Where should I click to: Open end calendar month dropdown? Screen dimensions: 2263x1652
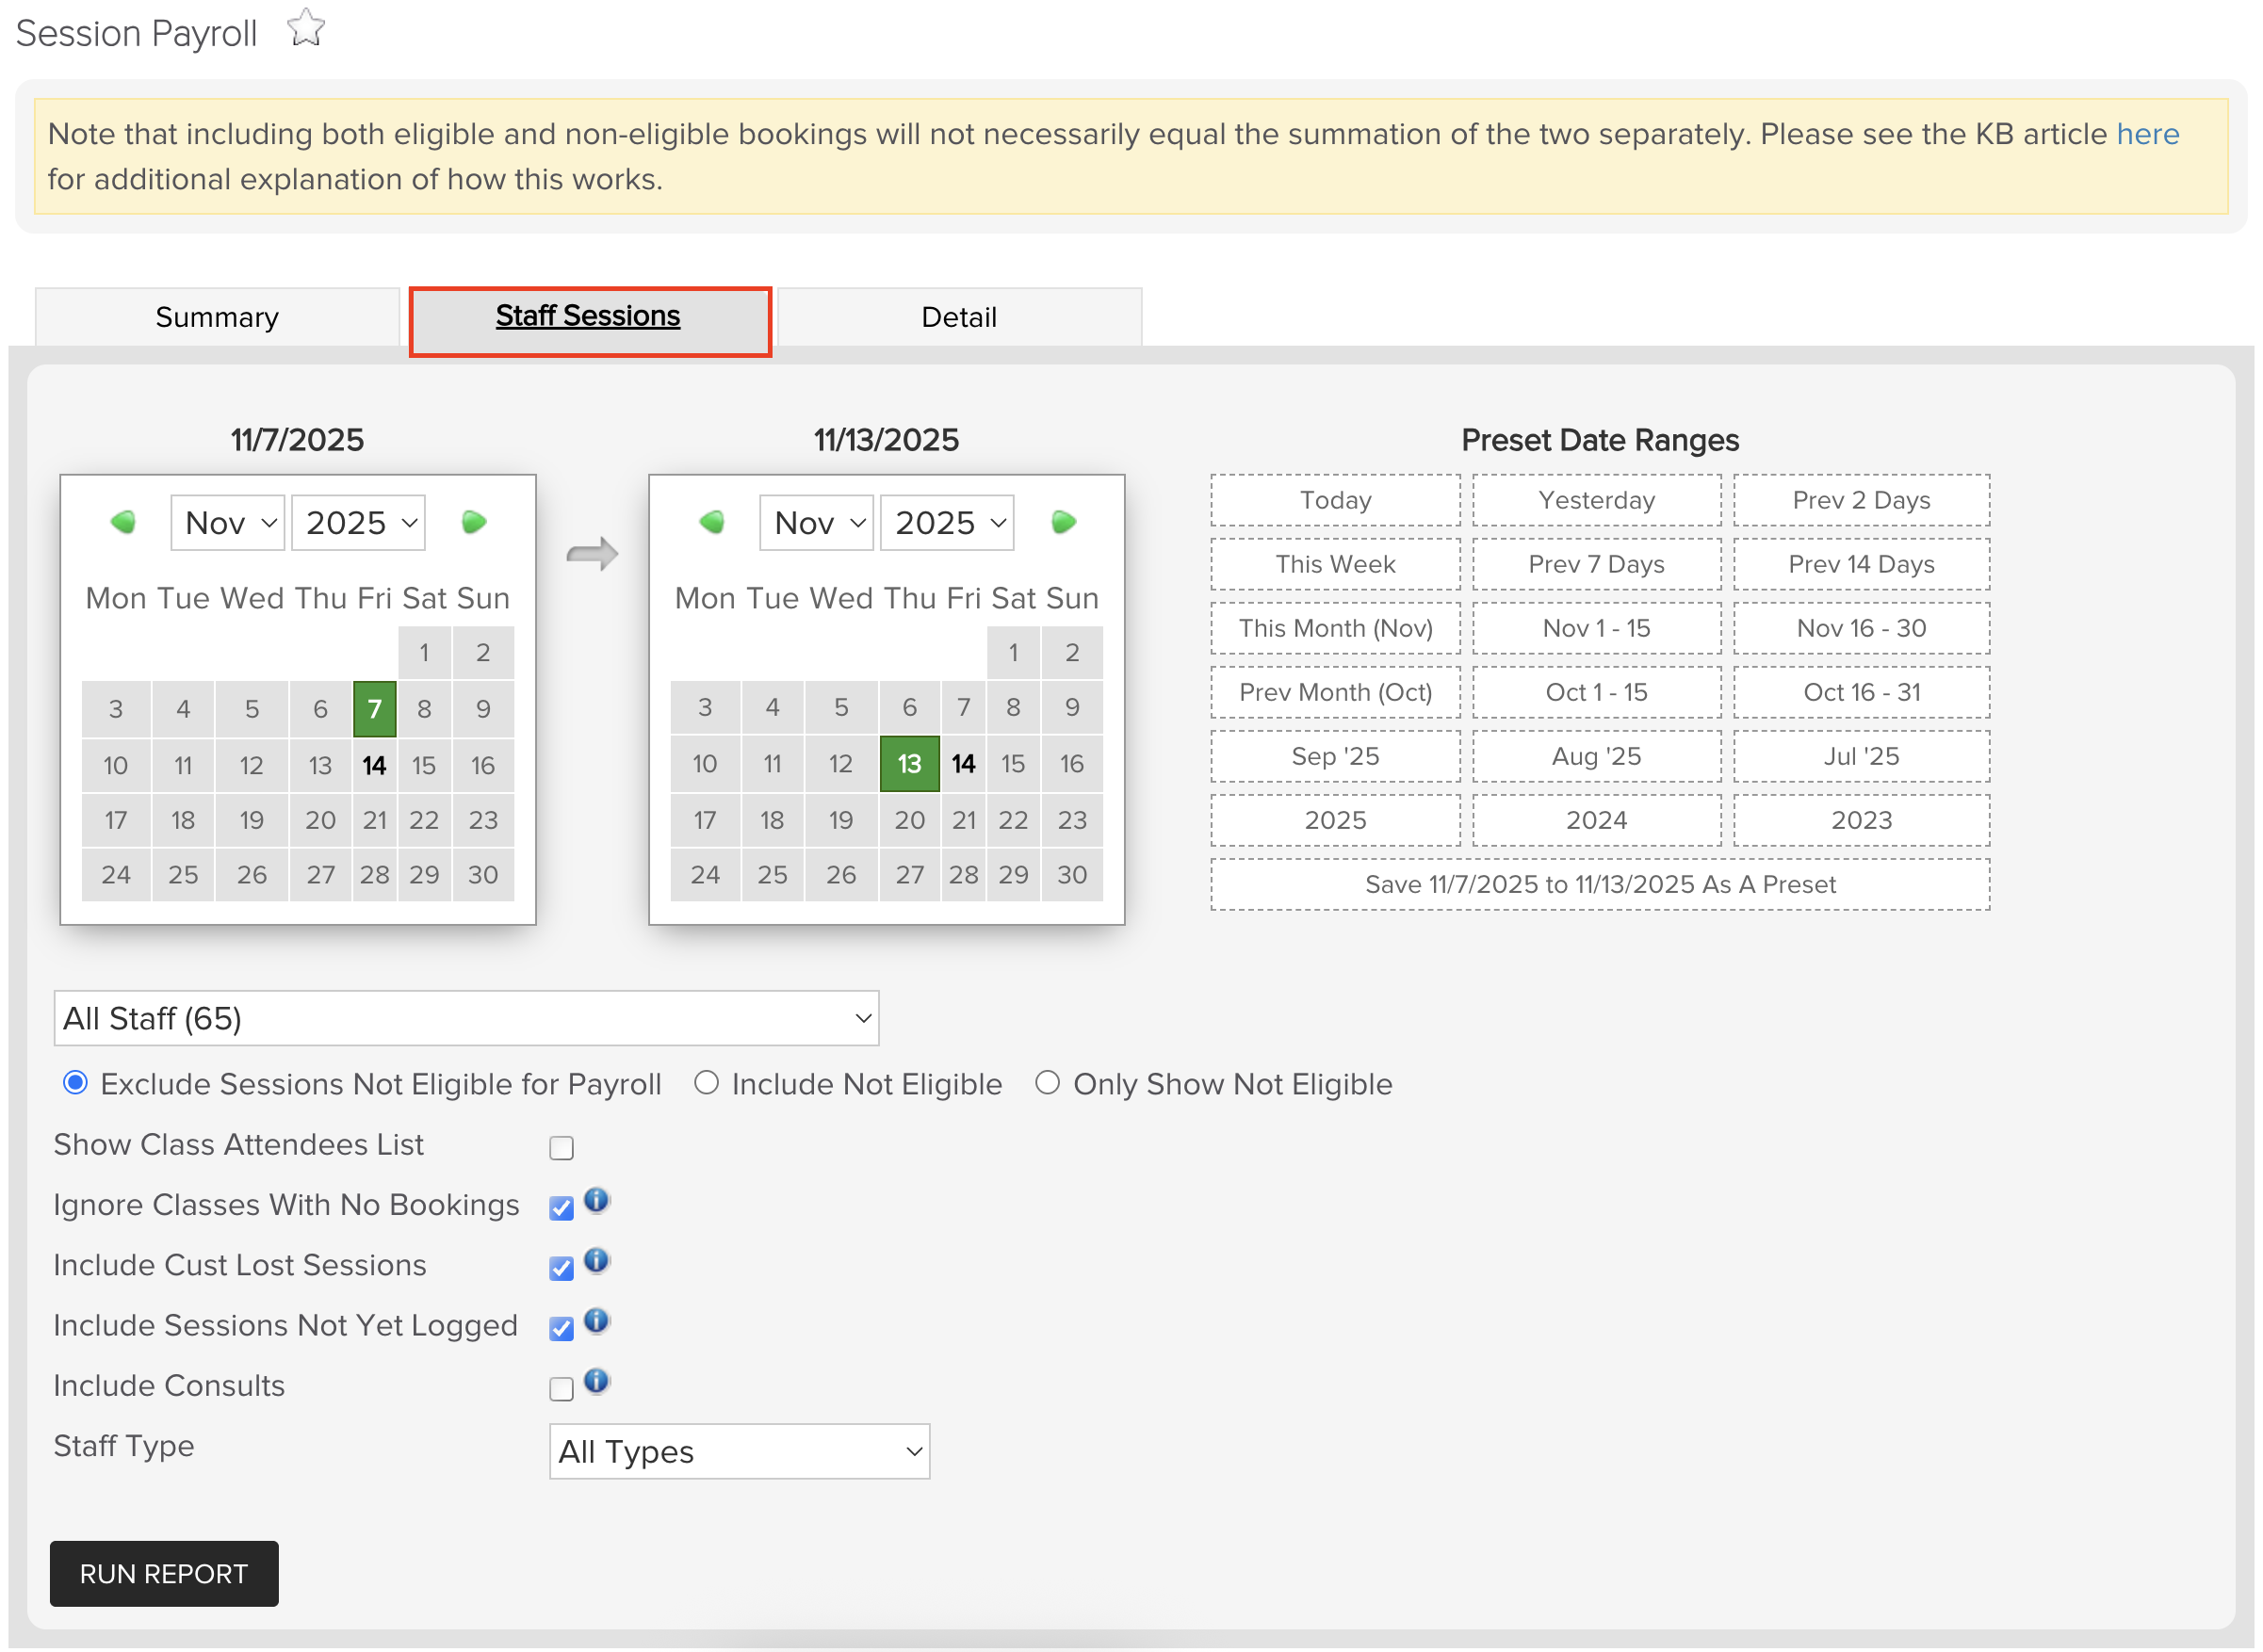pyautogui.click(x=817, y=523)
